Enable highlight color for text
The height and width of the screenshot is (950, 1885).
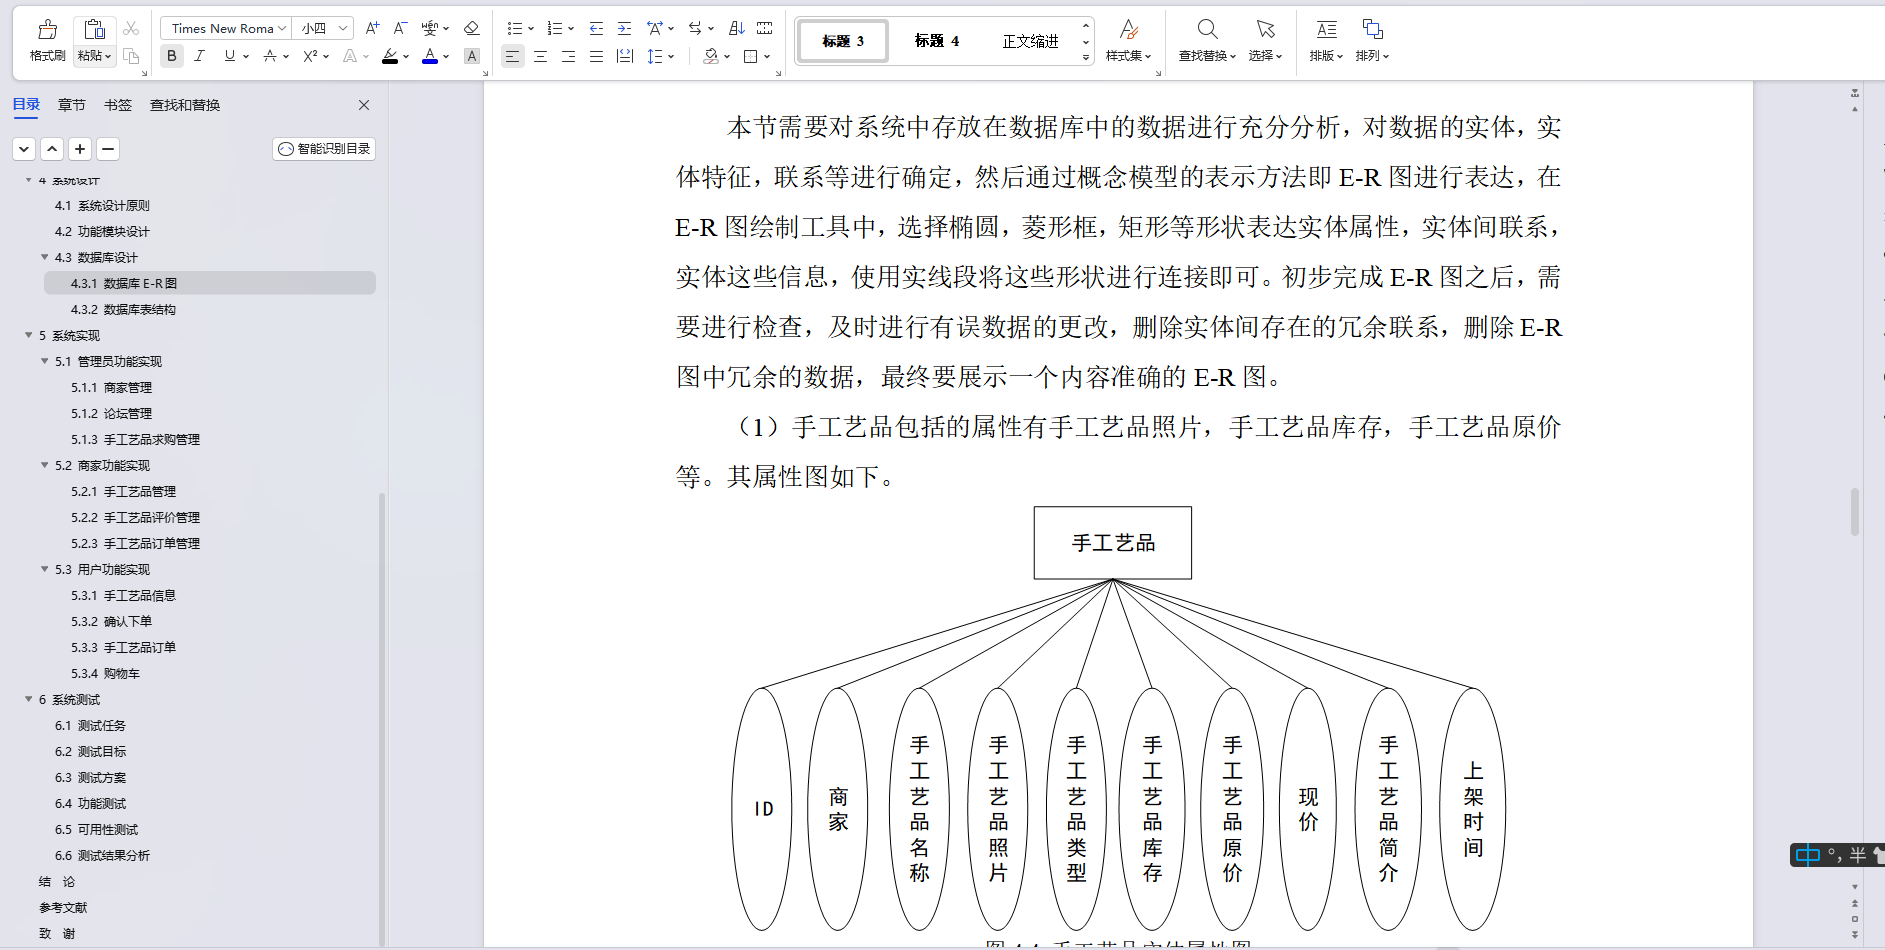coord(390,56)
